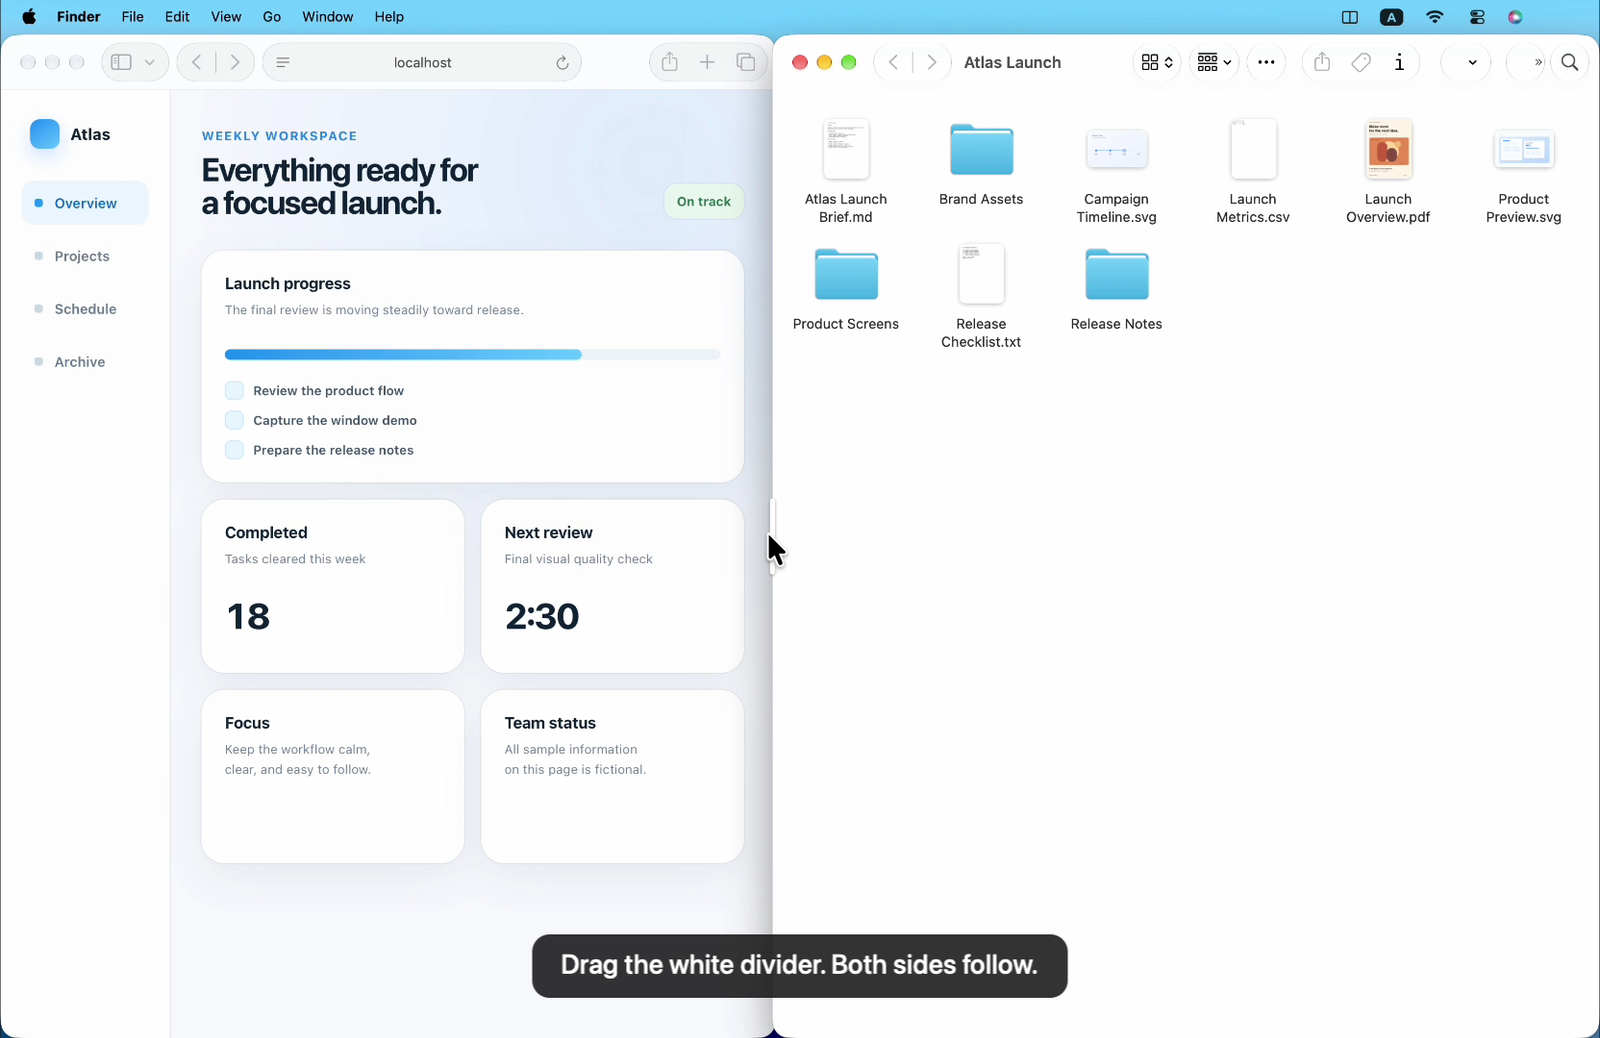1600x1038 pixels.
Task: Click the Finder share icon
Action: click(x=1322, y=62)
